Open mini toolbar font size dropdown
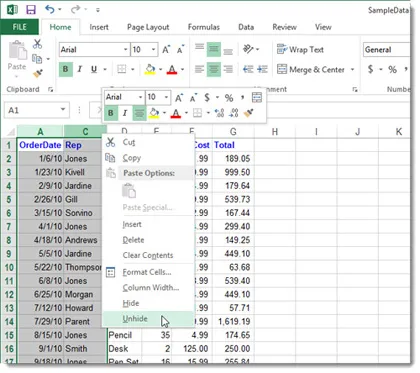This screenshot has width=420, height=373. coord(166,97)
